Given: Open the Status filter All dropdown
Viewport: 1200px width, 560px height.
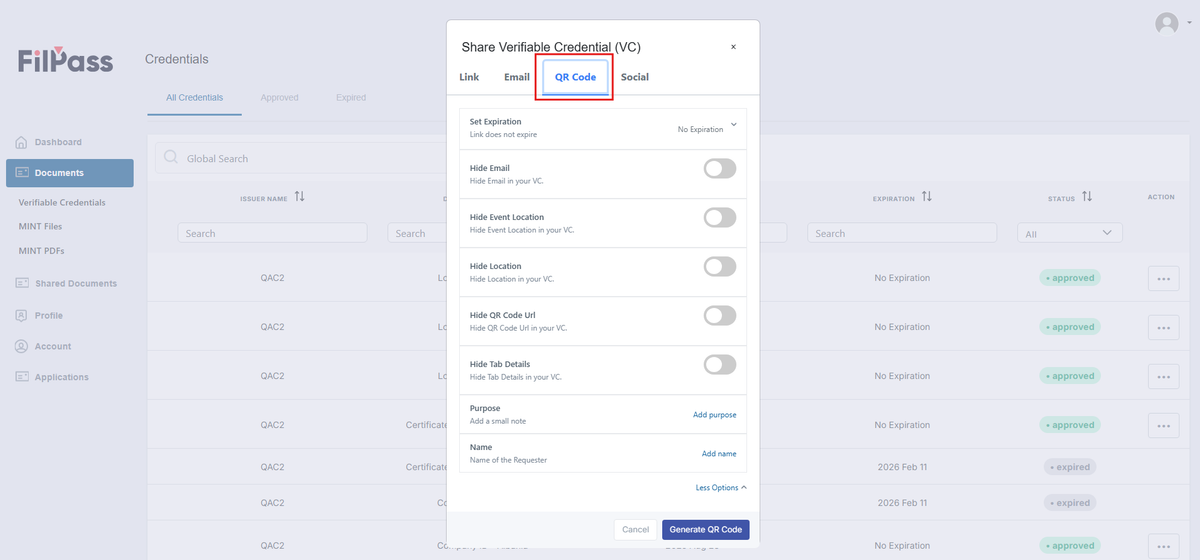Looking at the screenshot, I should click(1070, 233).
